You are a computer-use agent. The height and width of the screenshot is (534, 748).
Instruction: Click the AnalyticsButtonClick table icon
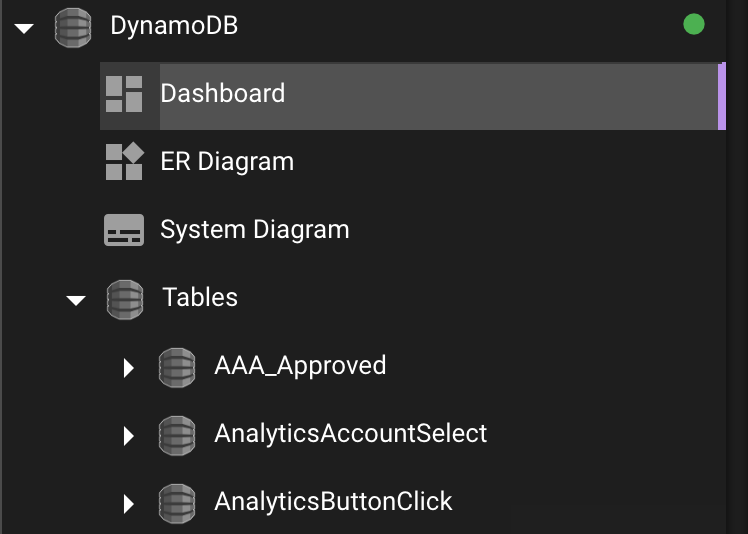(x=177, y=503)
